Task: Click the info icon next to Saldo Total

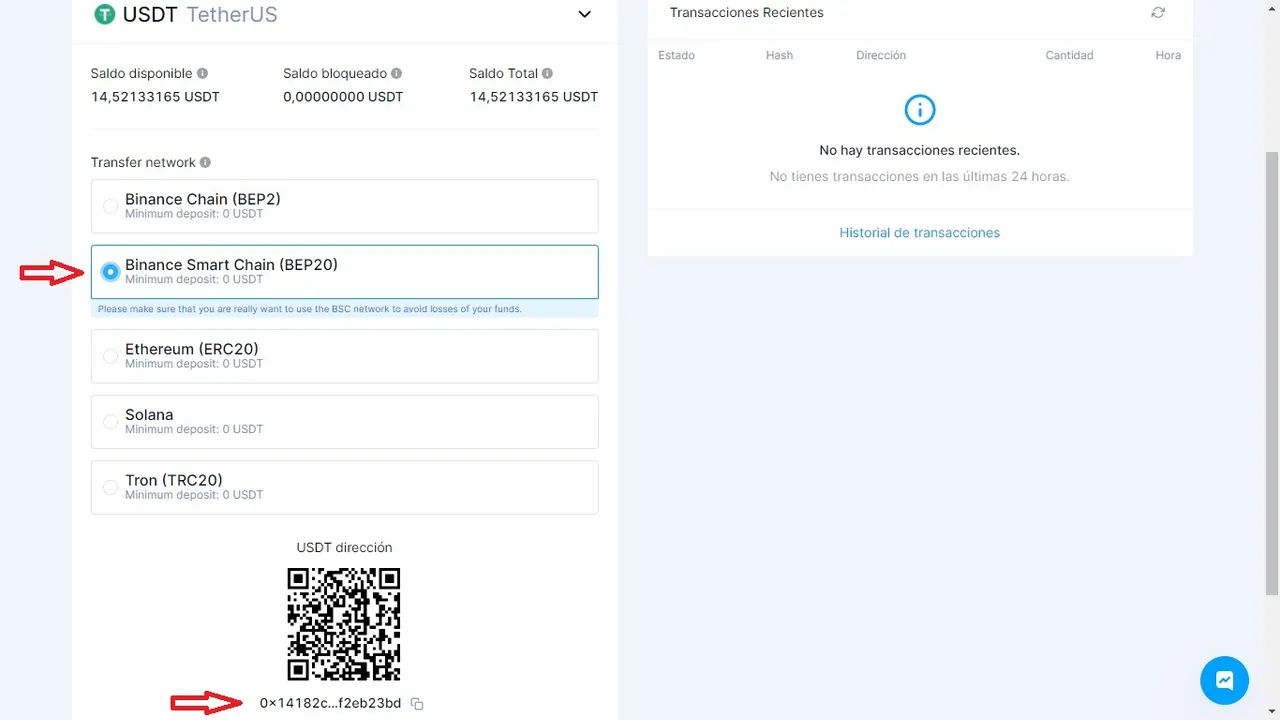Action: coord(548,74)
